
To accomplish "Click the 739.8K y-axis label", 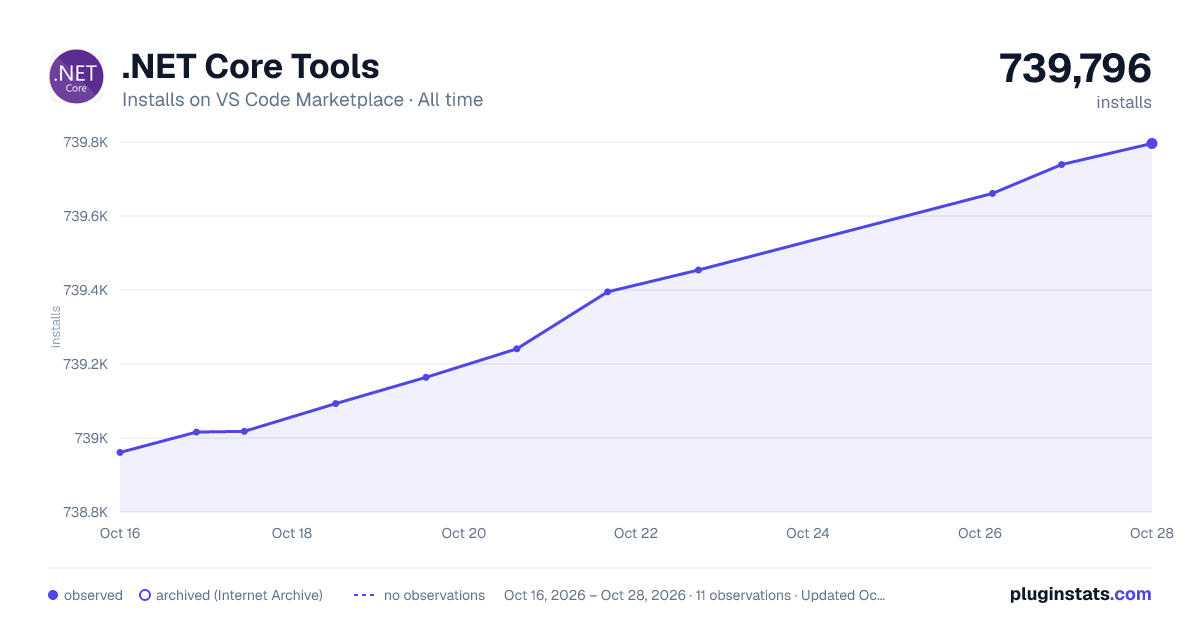I will 86,142.
